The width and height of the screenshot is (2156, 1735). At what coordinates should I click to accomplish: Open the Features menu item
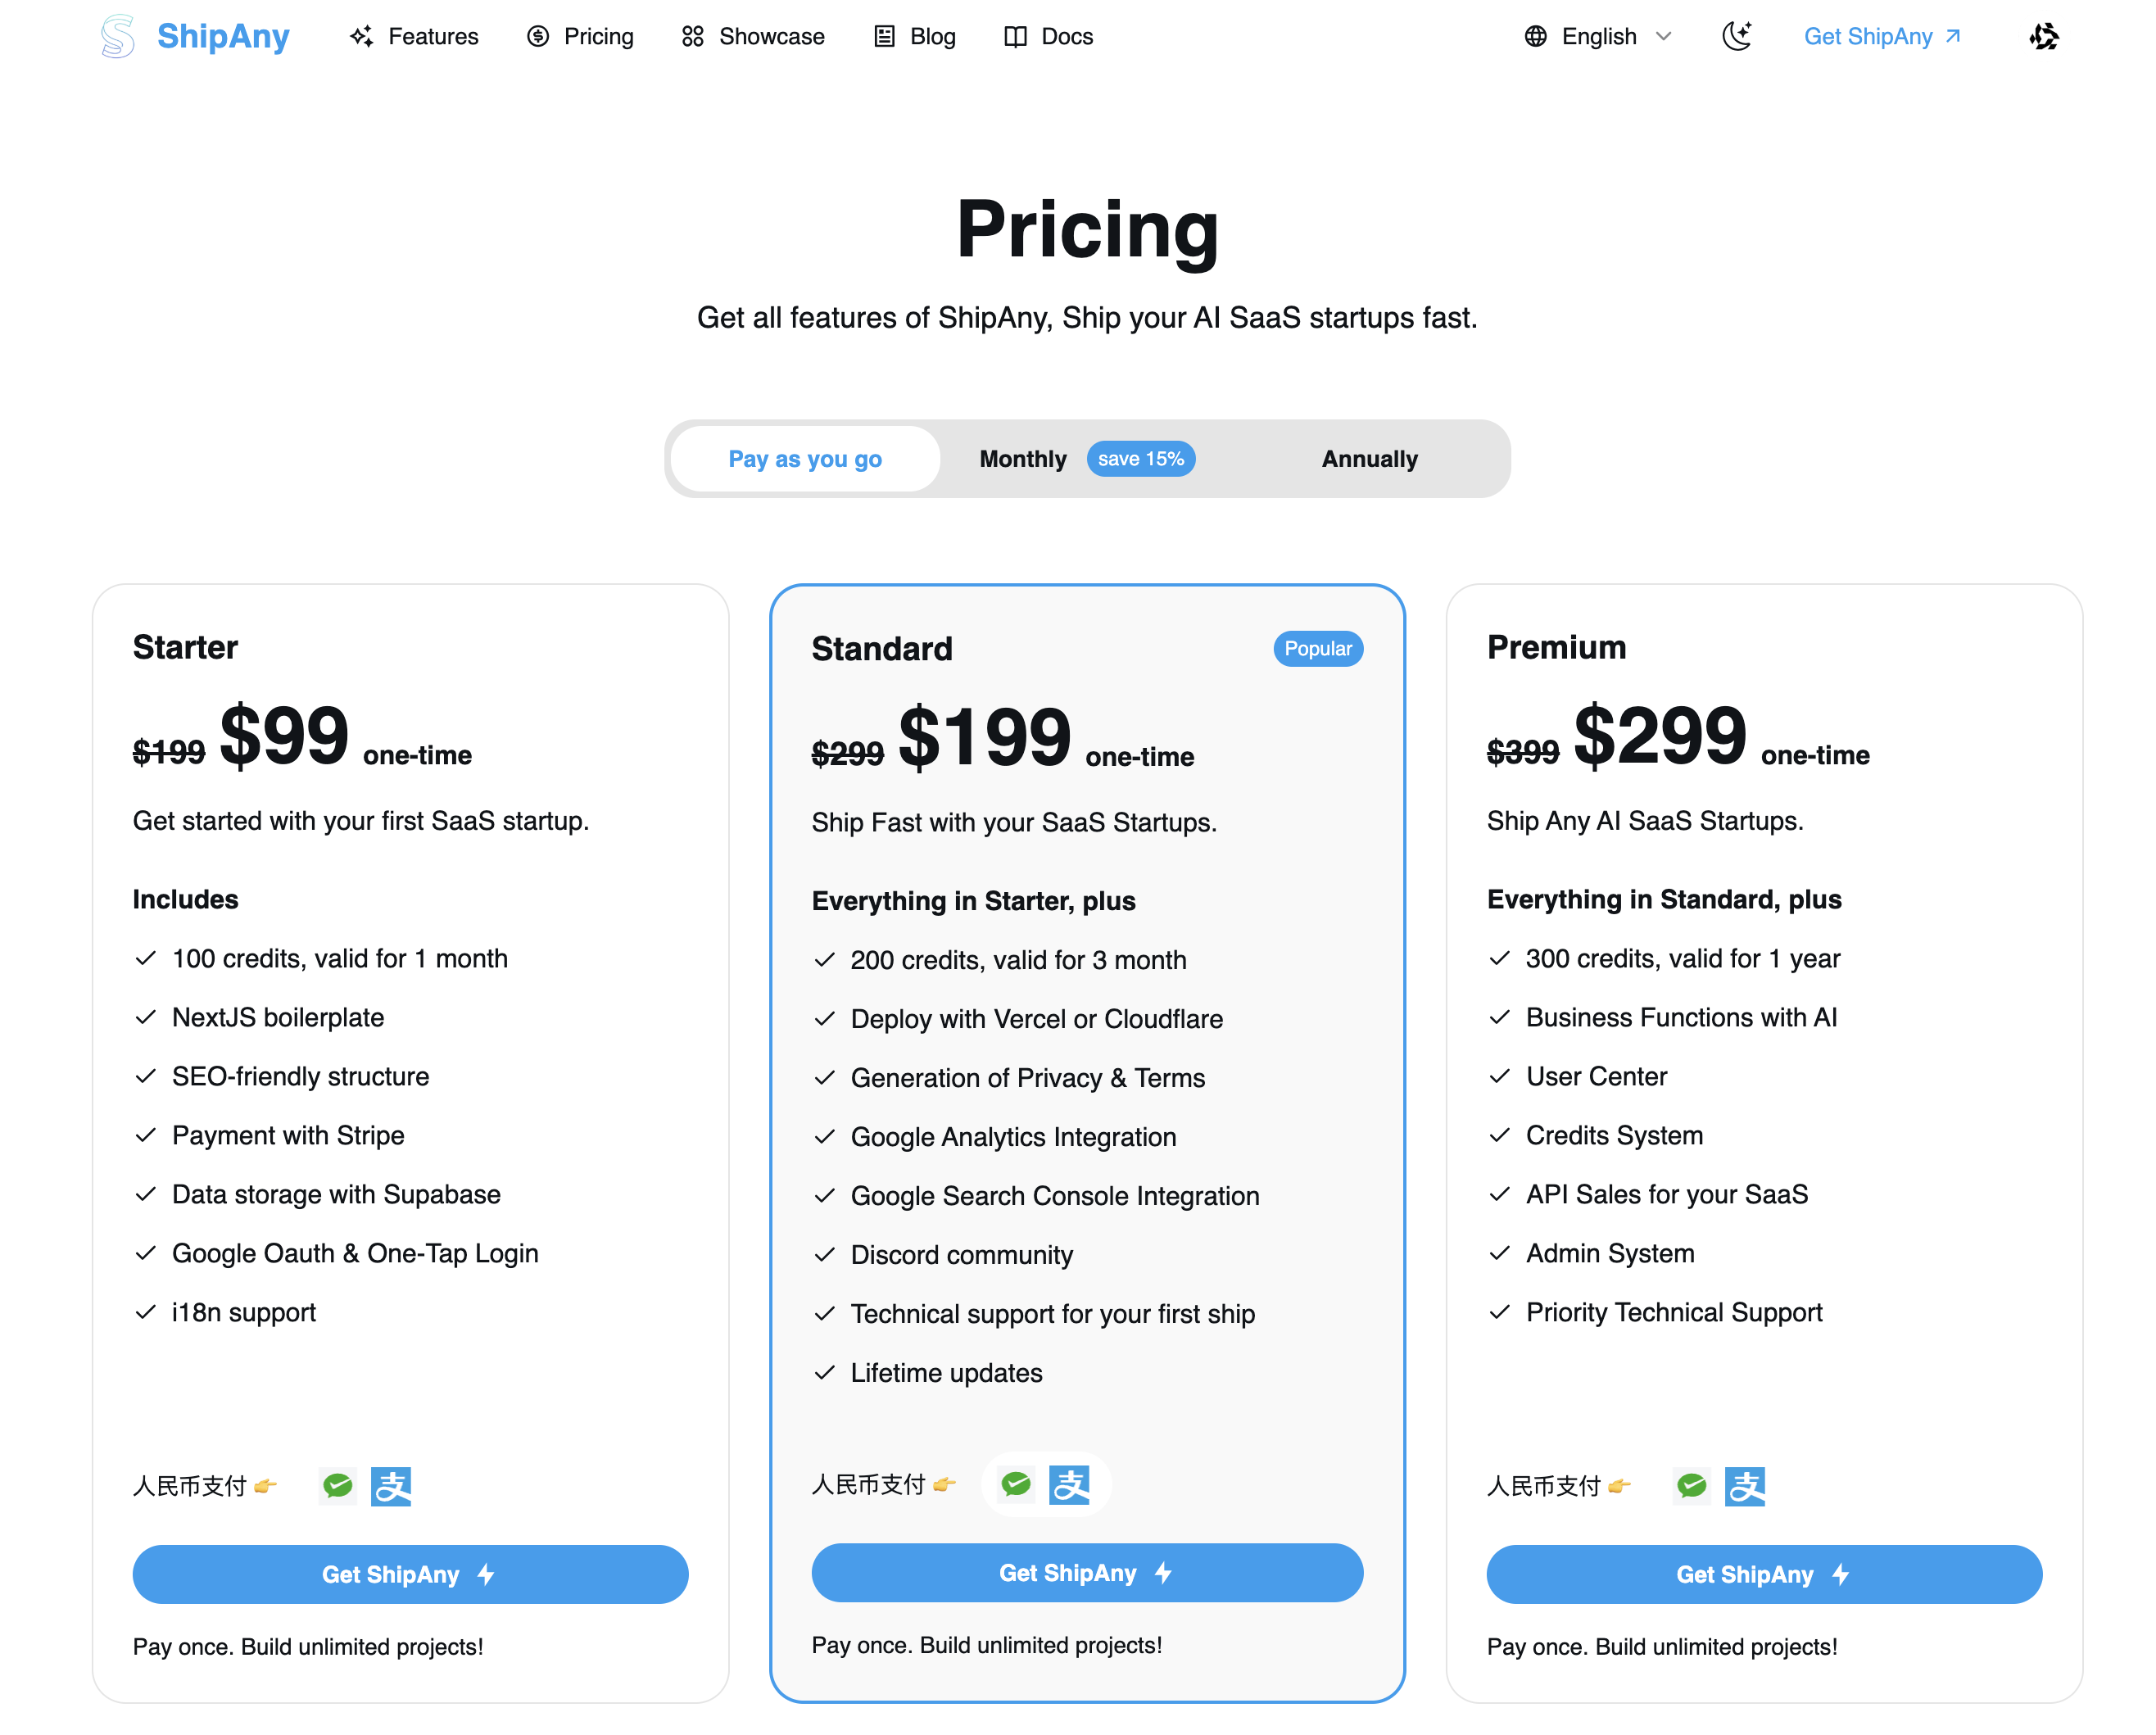click(x=415, y=37)
